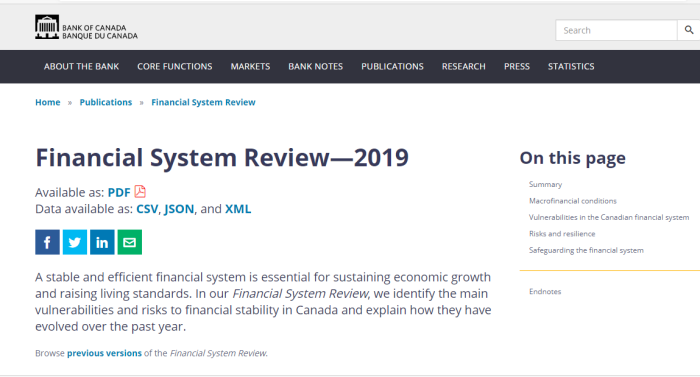Open the previous versions link

tap(104, 353)
